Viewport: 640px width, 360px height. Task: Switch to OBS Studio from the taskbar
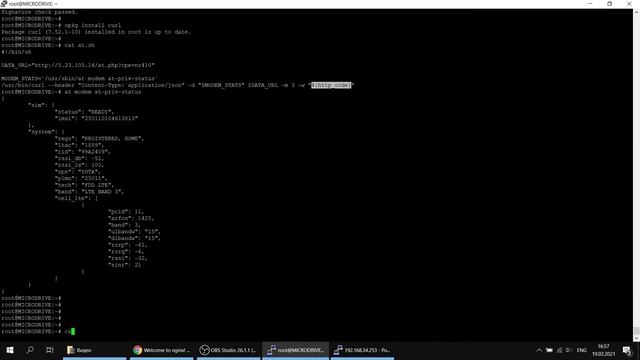(228, 350)
